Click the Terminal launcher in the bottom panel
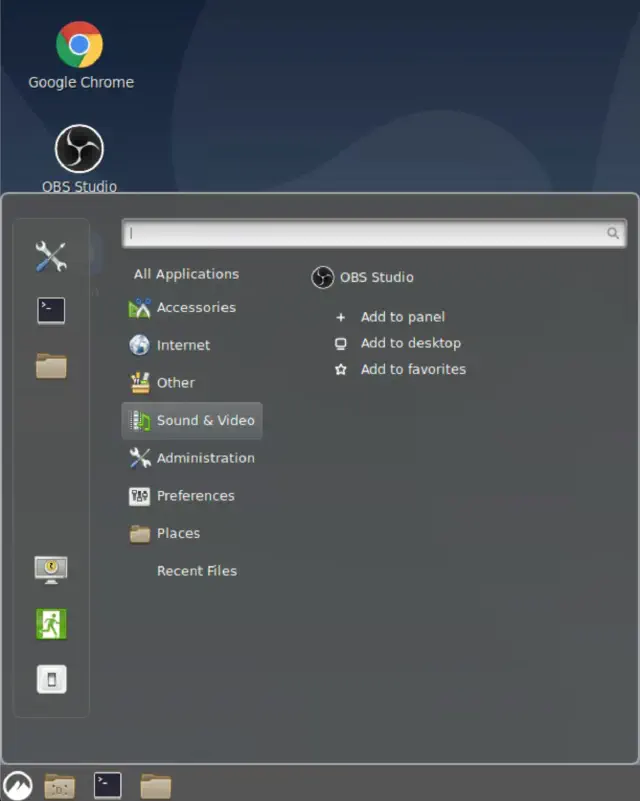The image size is (640, 801). click(x=108, y=785)
